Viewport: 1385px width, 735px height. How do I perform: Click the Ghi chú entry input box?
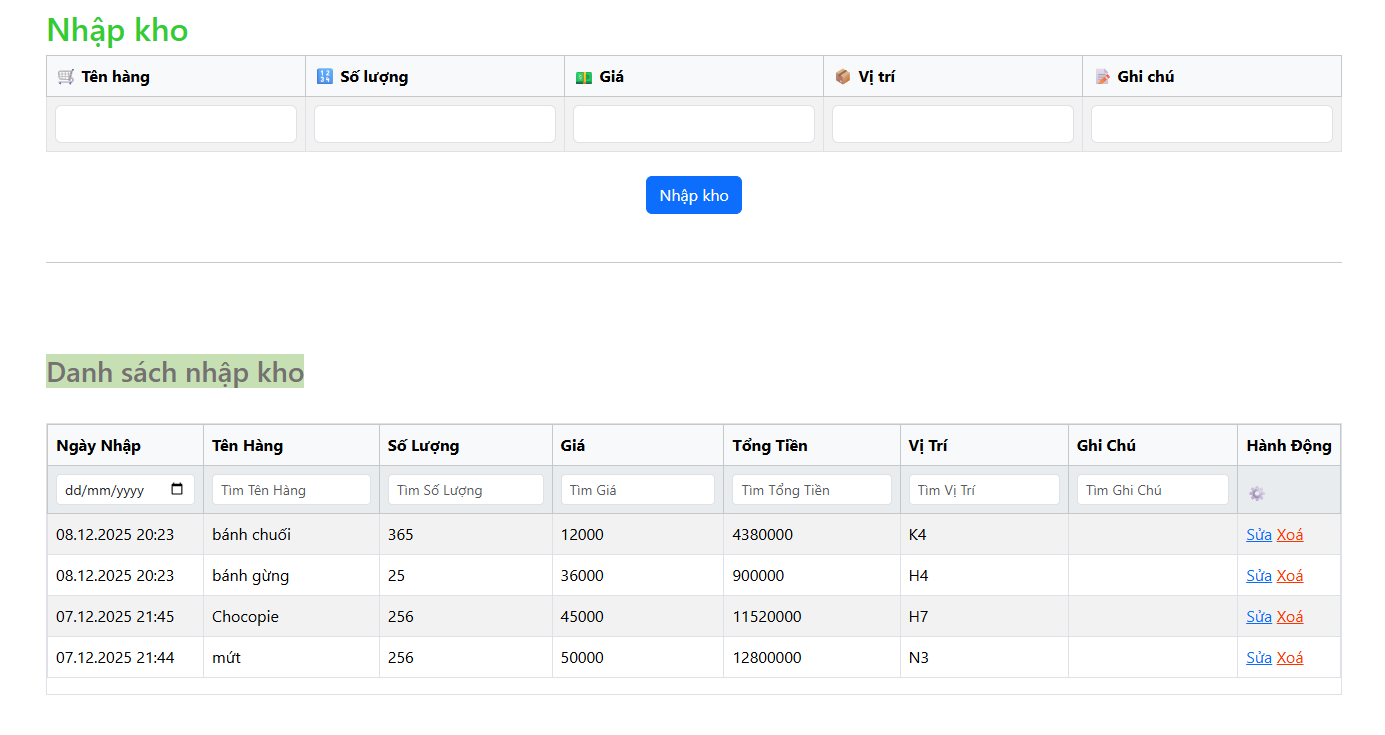[x=1211, y=125]
